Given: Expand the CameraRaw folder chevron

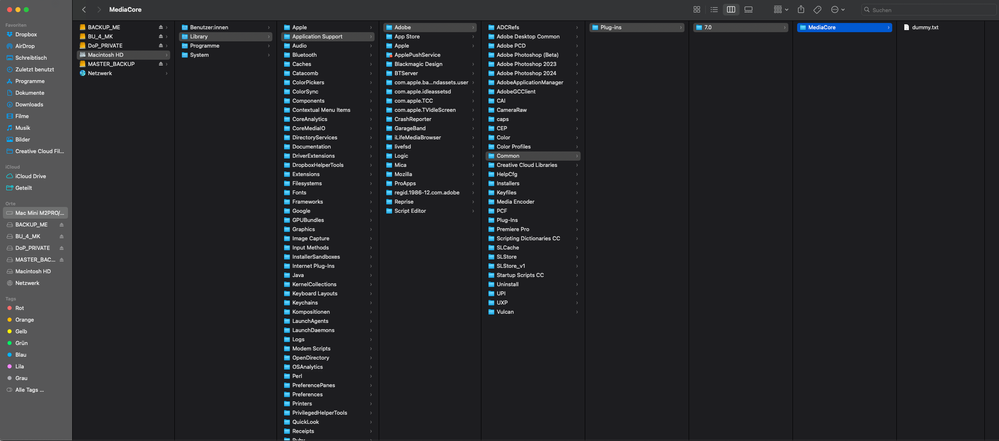Looking at the screenshot, I should click(577, 110).
